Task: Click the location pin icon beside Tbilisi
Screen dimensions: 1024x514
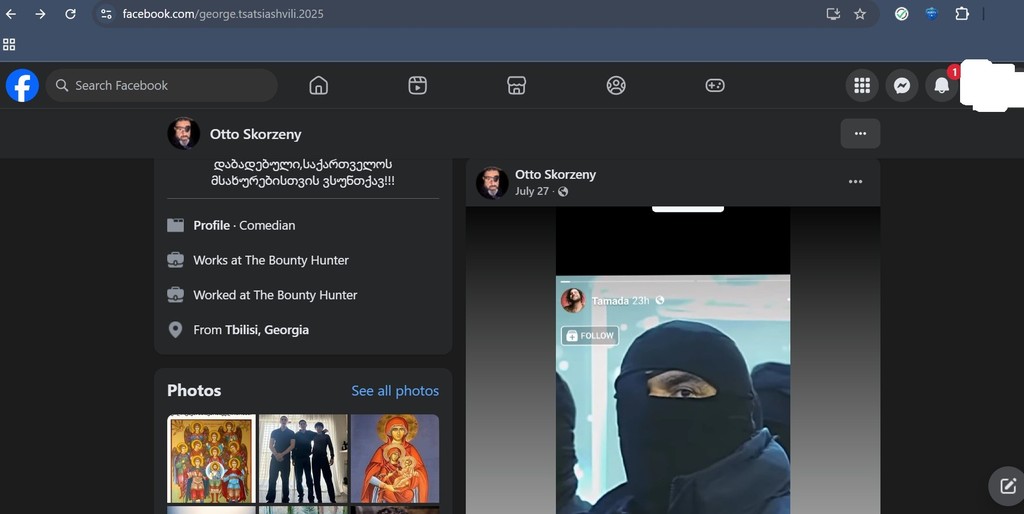Action: pos(175,330)
